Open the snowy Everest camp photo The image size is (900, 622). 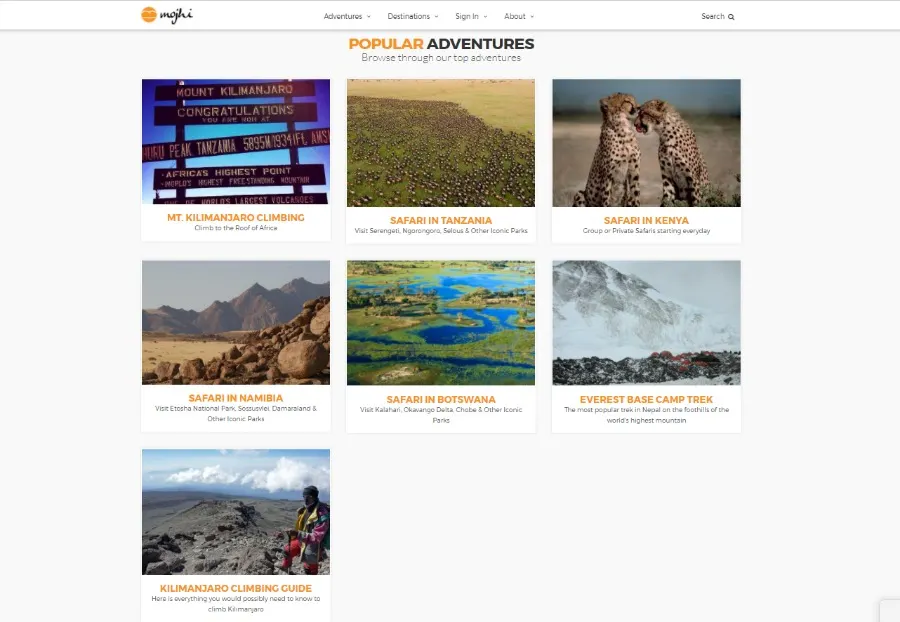click(x=646, y=322)
